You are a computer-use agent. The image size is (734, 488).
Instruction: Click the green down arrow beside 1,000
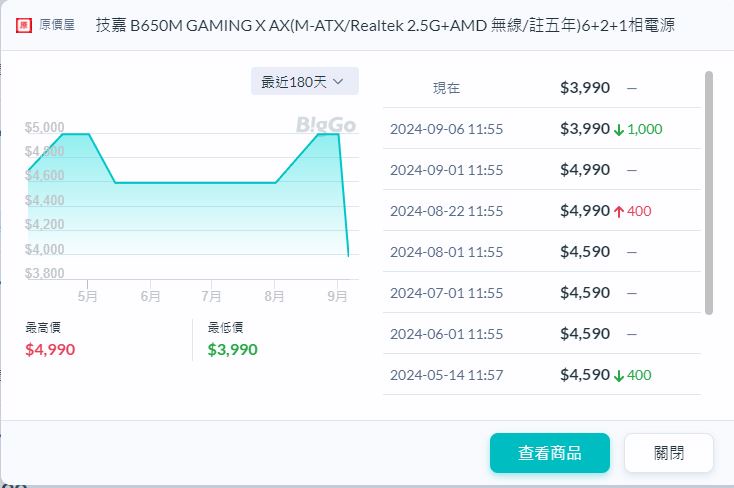point(620,129)
